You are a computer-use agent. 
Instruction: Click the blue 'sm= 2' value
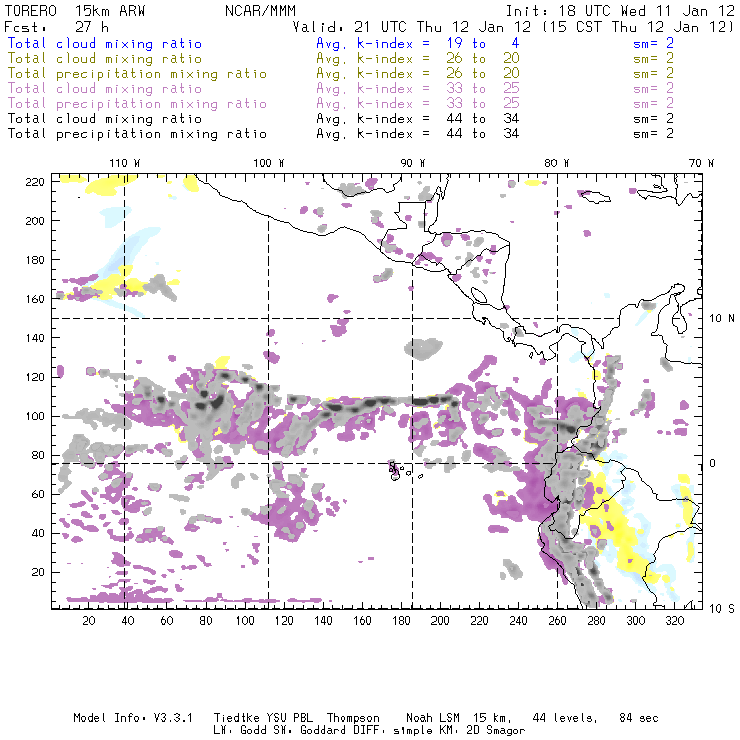653,43
